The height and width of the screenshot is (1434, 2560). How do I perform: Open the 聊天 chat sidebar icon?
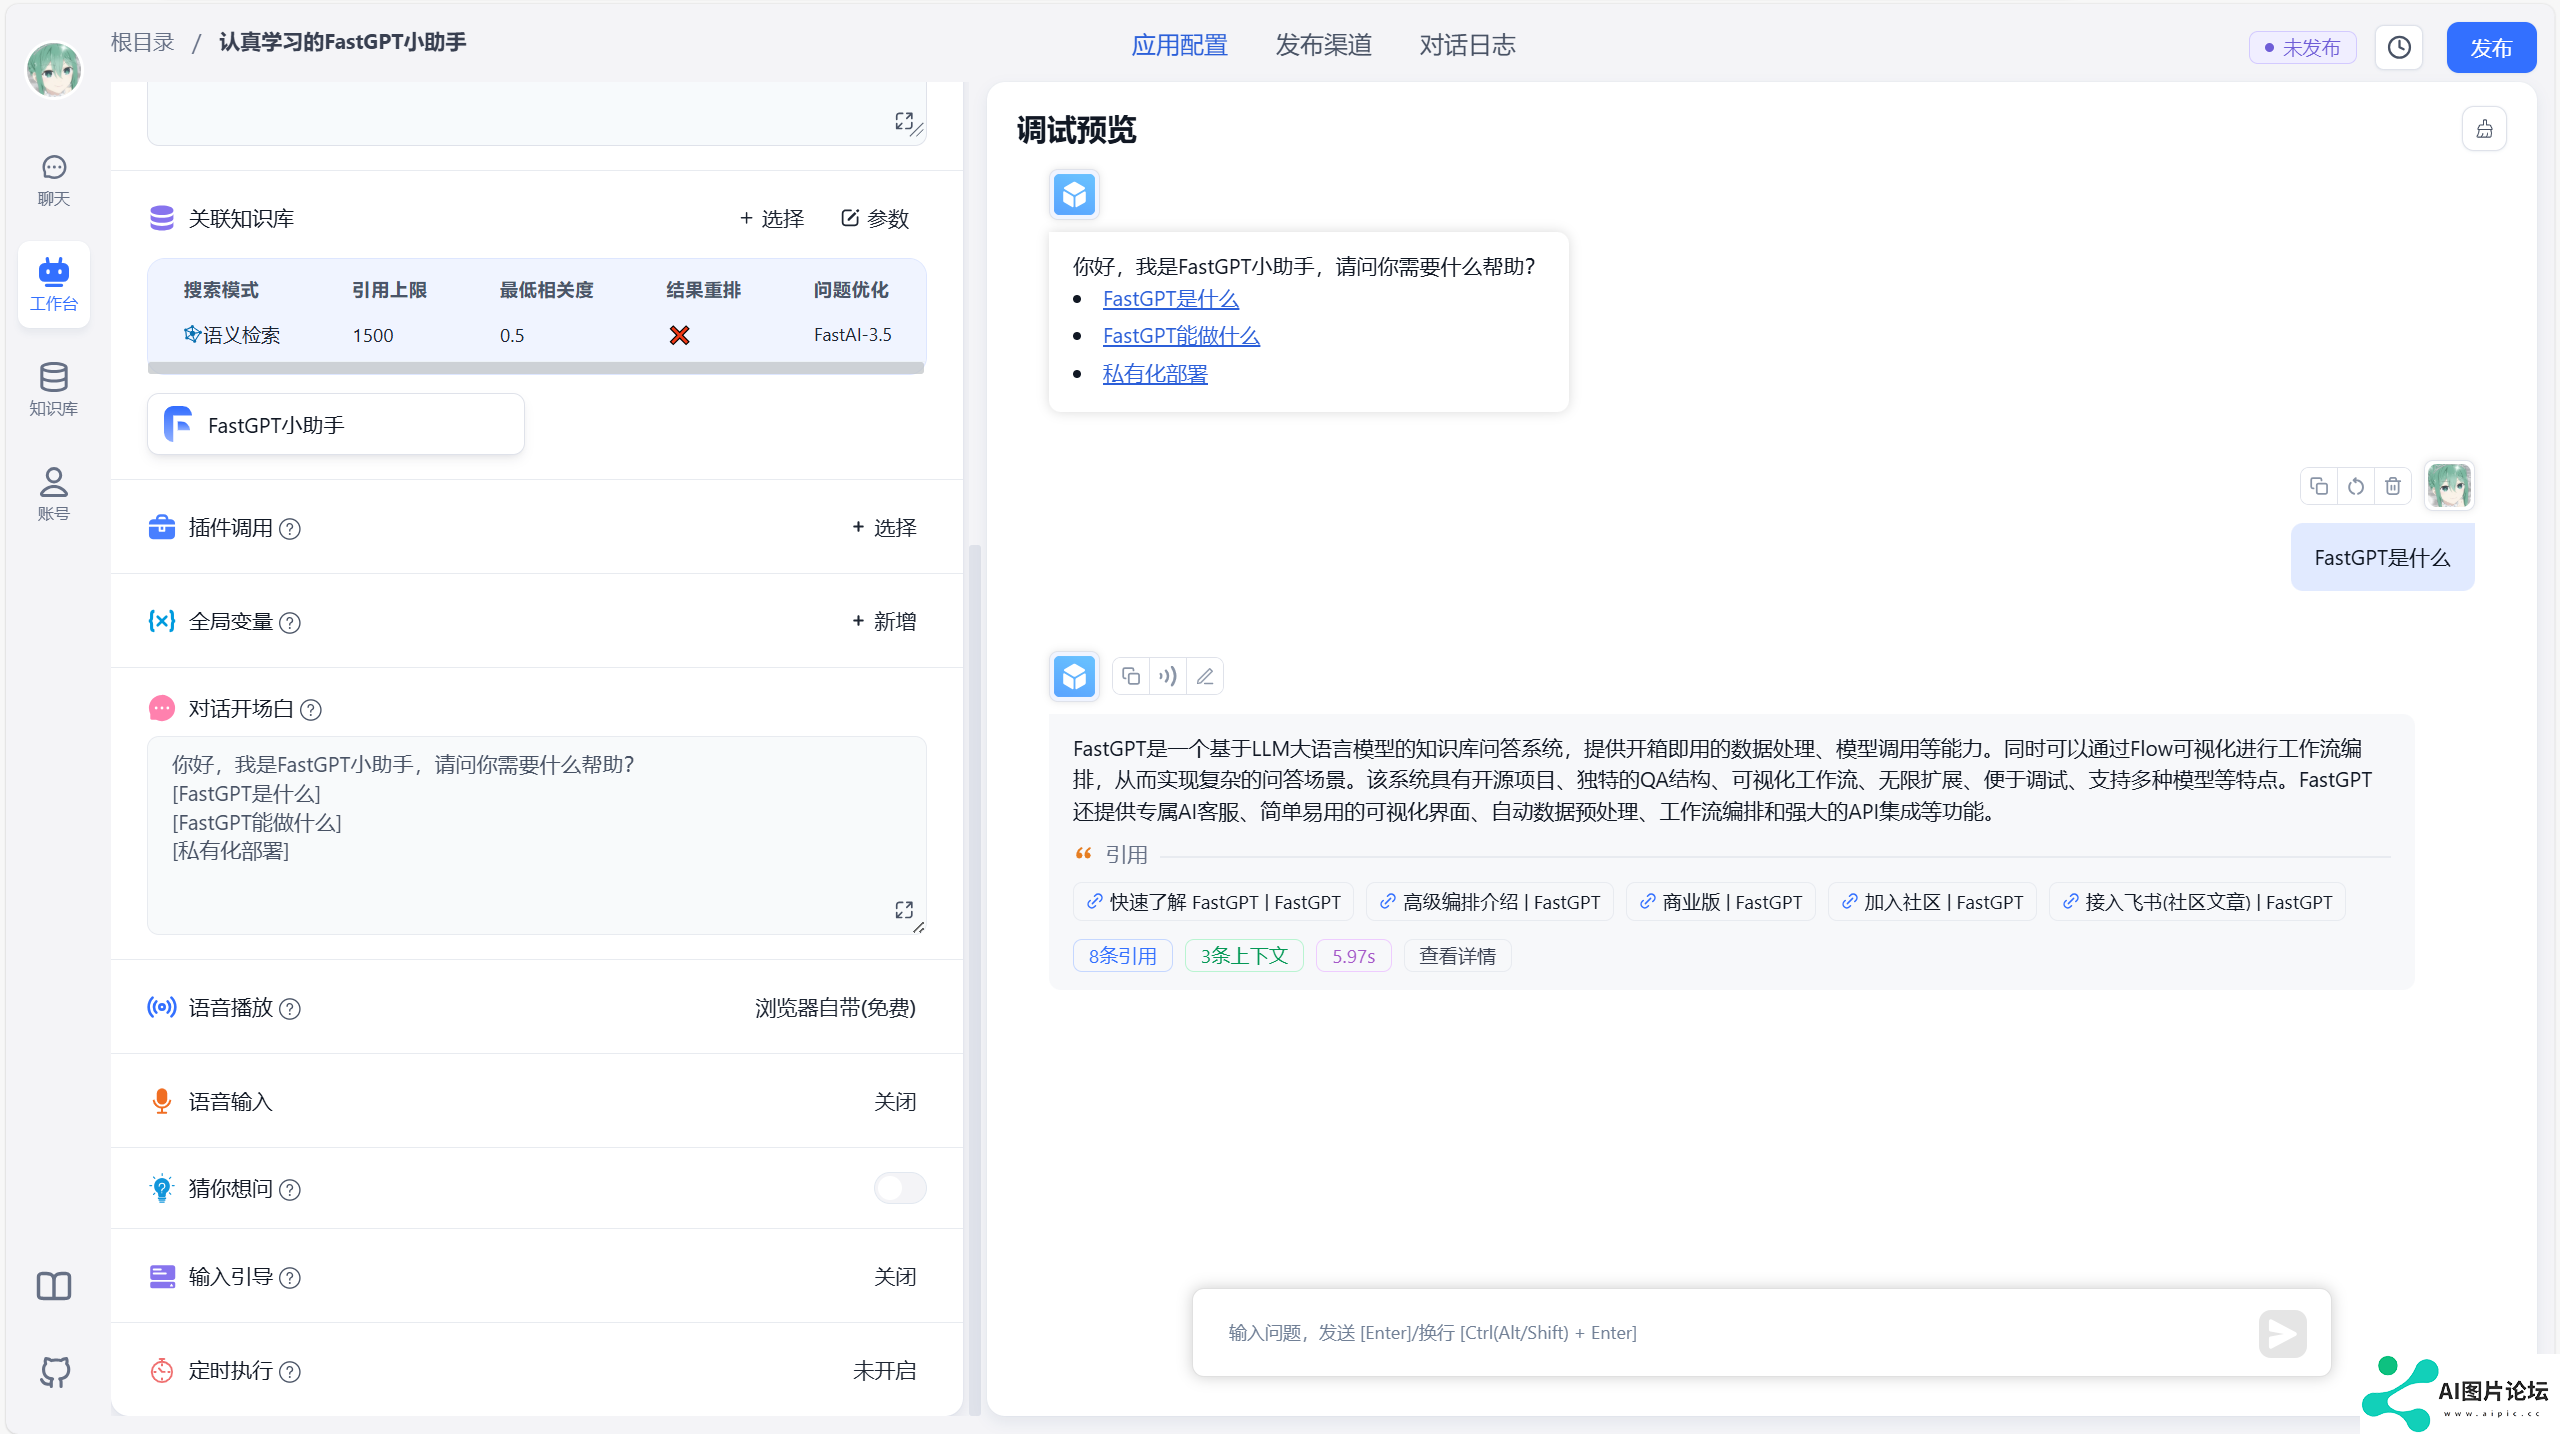54,180
